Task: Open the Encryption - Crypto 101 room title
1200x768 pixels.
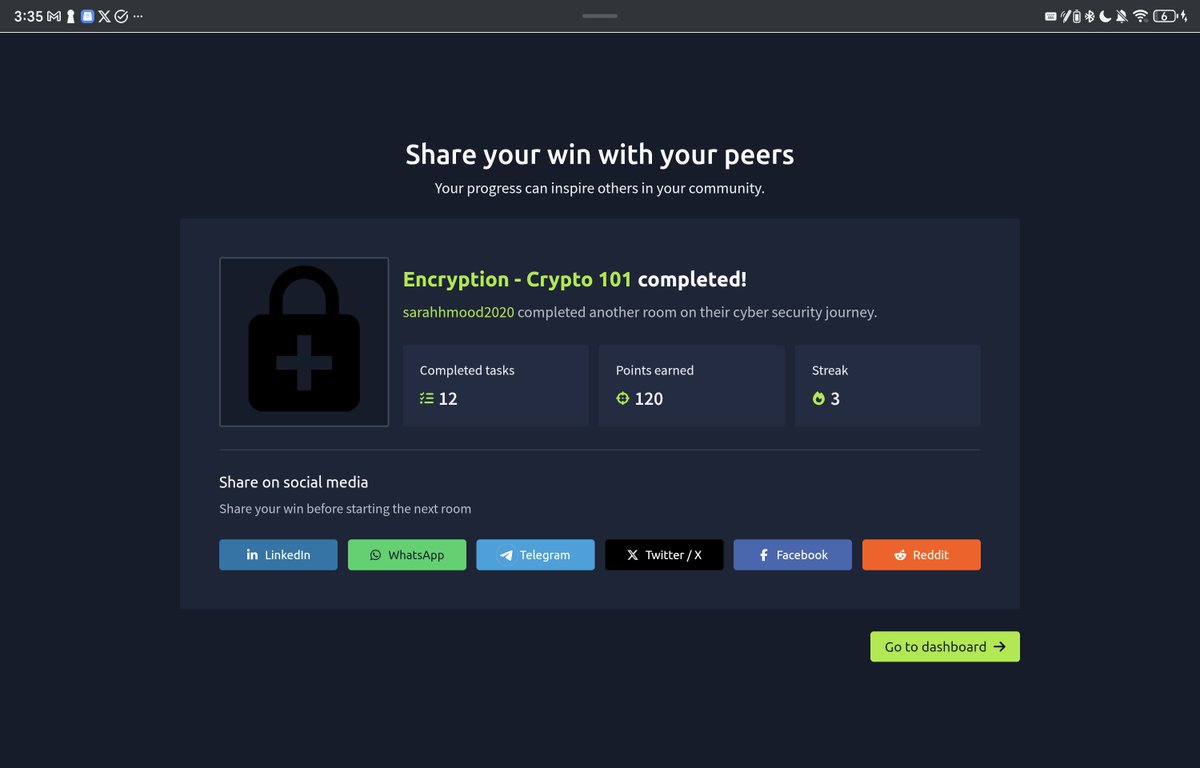Action: point(517,279)
